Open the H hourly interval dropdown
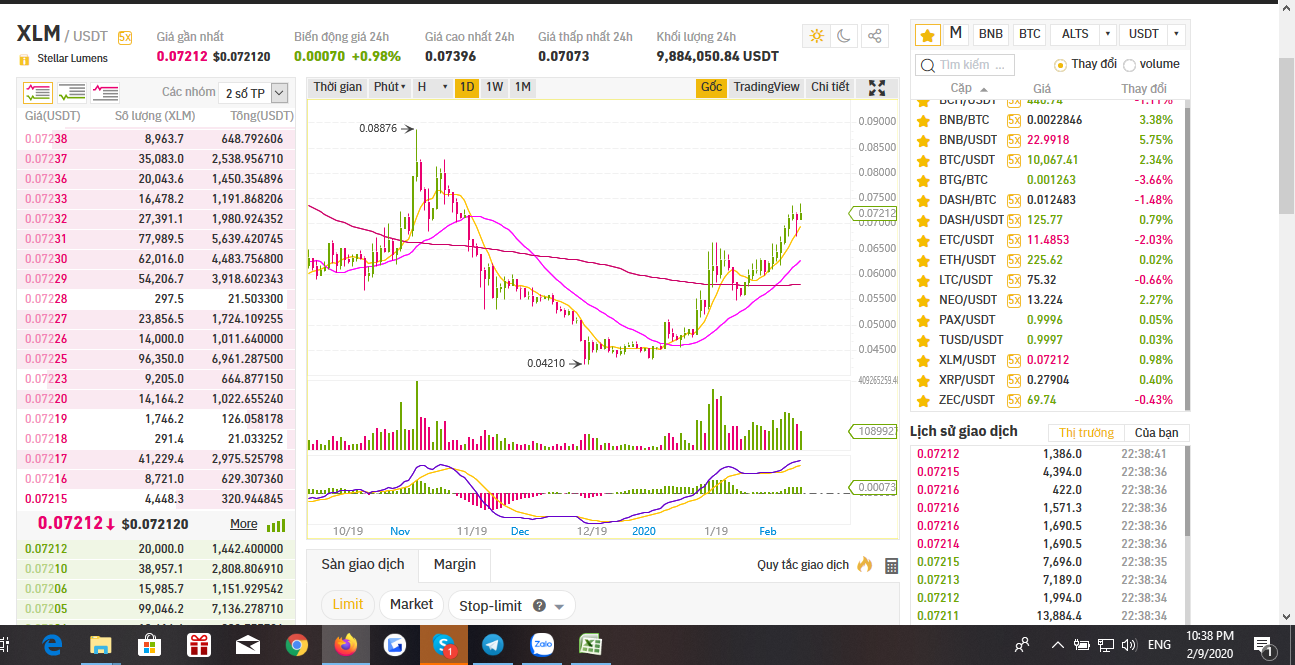Viewport: 1295px width, 665px height. pyautogui.click(x=431, y=87)
